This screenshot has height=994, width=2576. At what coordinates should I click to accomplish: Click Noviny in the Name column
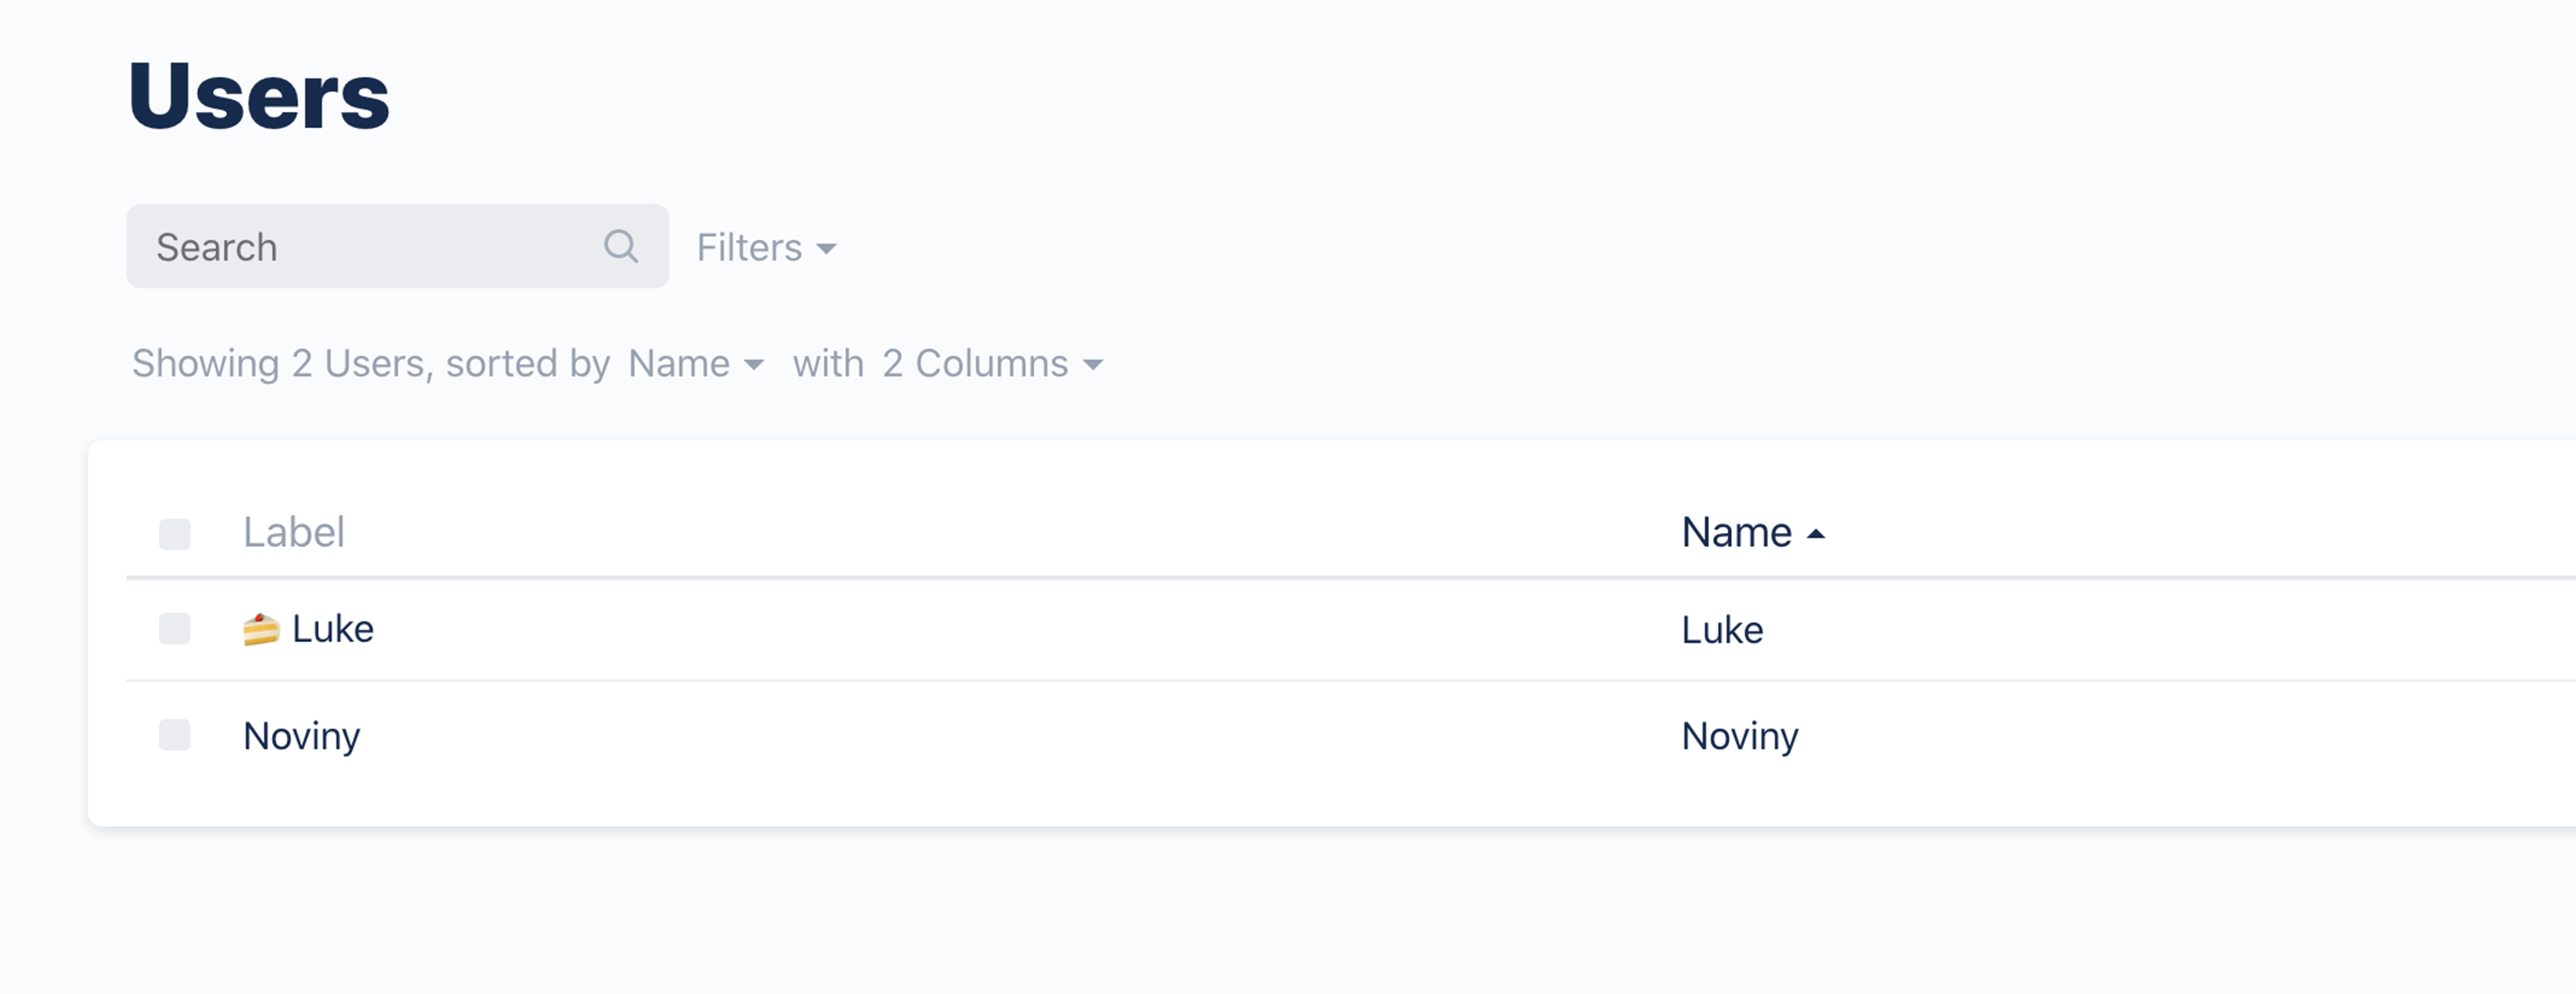(1740, 736)
